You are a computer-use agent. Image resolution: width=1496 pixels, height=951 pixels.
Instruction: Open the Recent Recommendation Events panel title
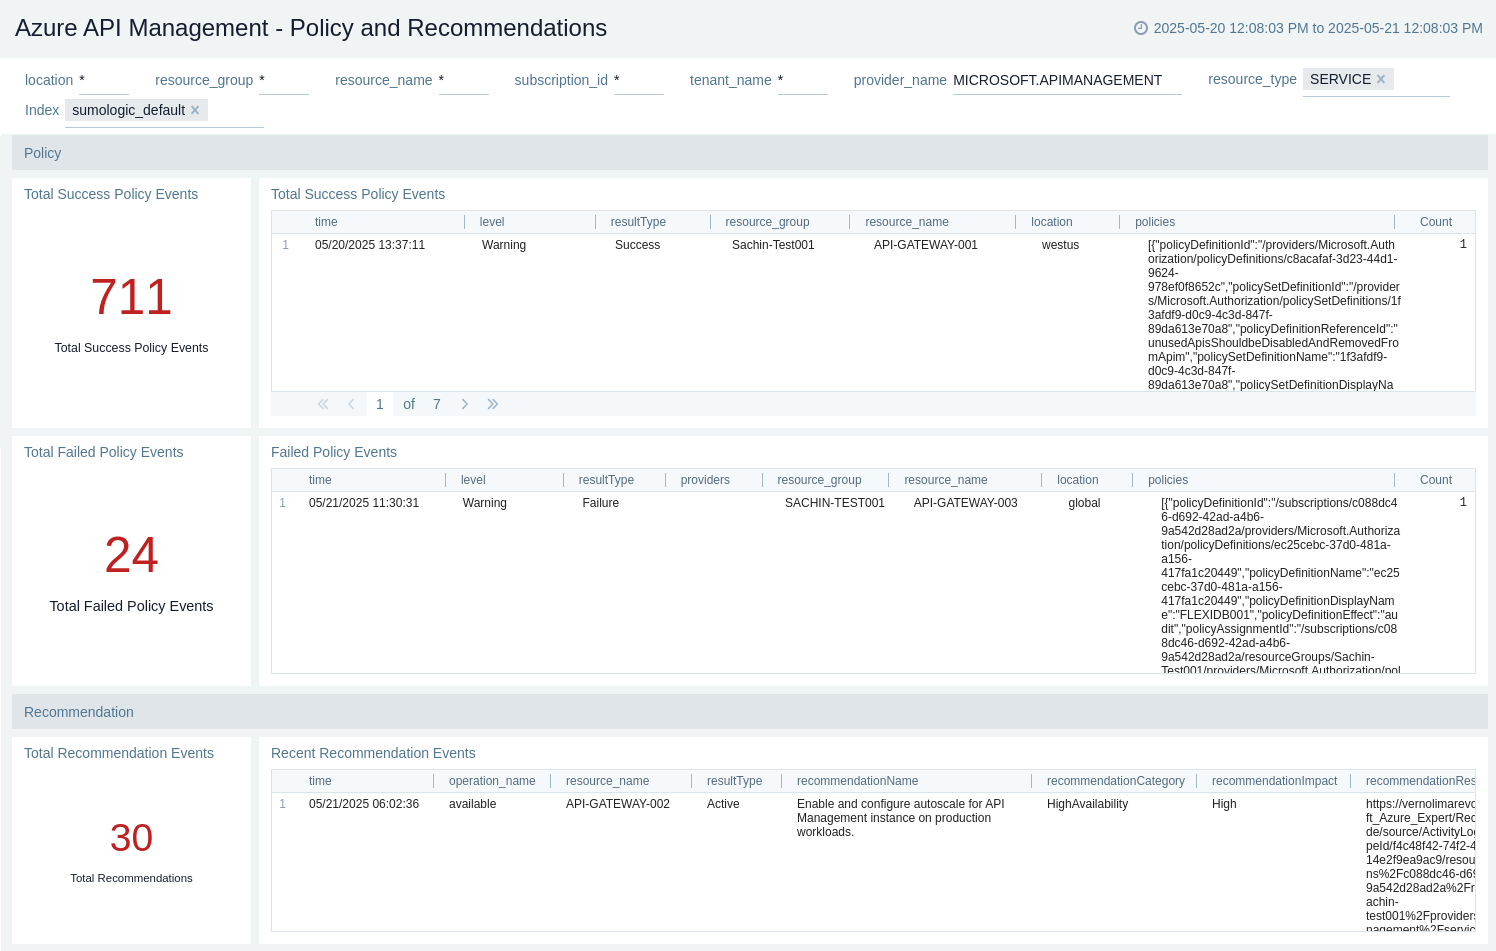(373, 753)
